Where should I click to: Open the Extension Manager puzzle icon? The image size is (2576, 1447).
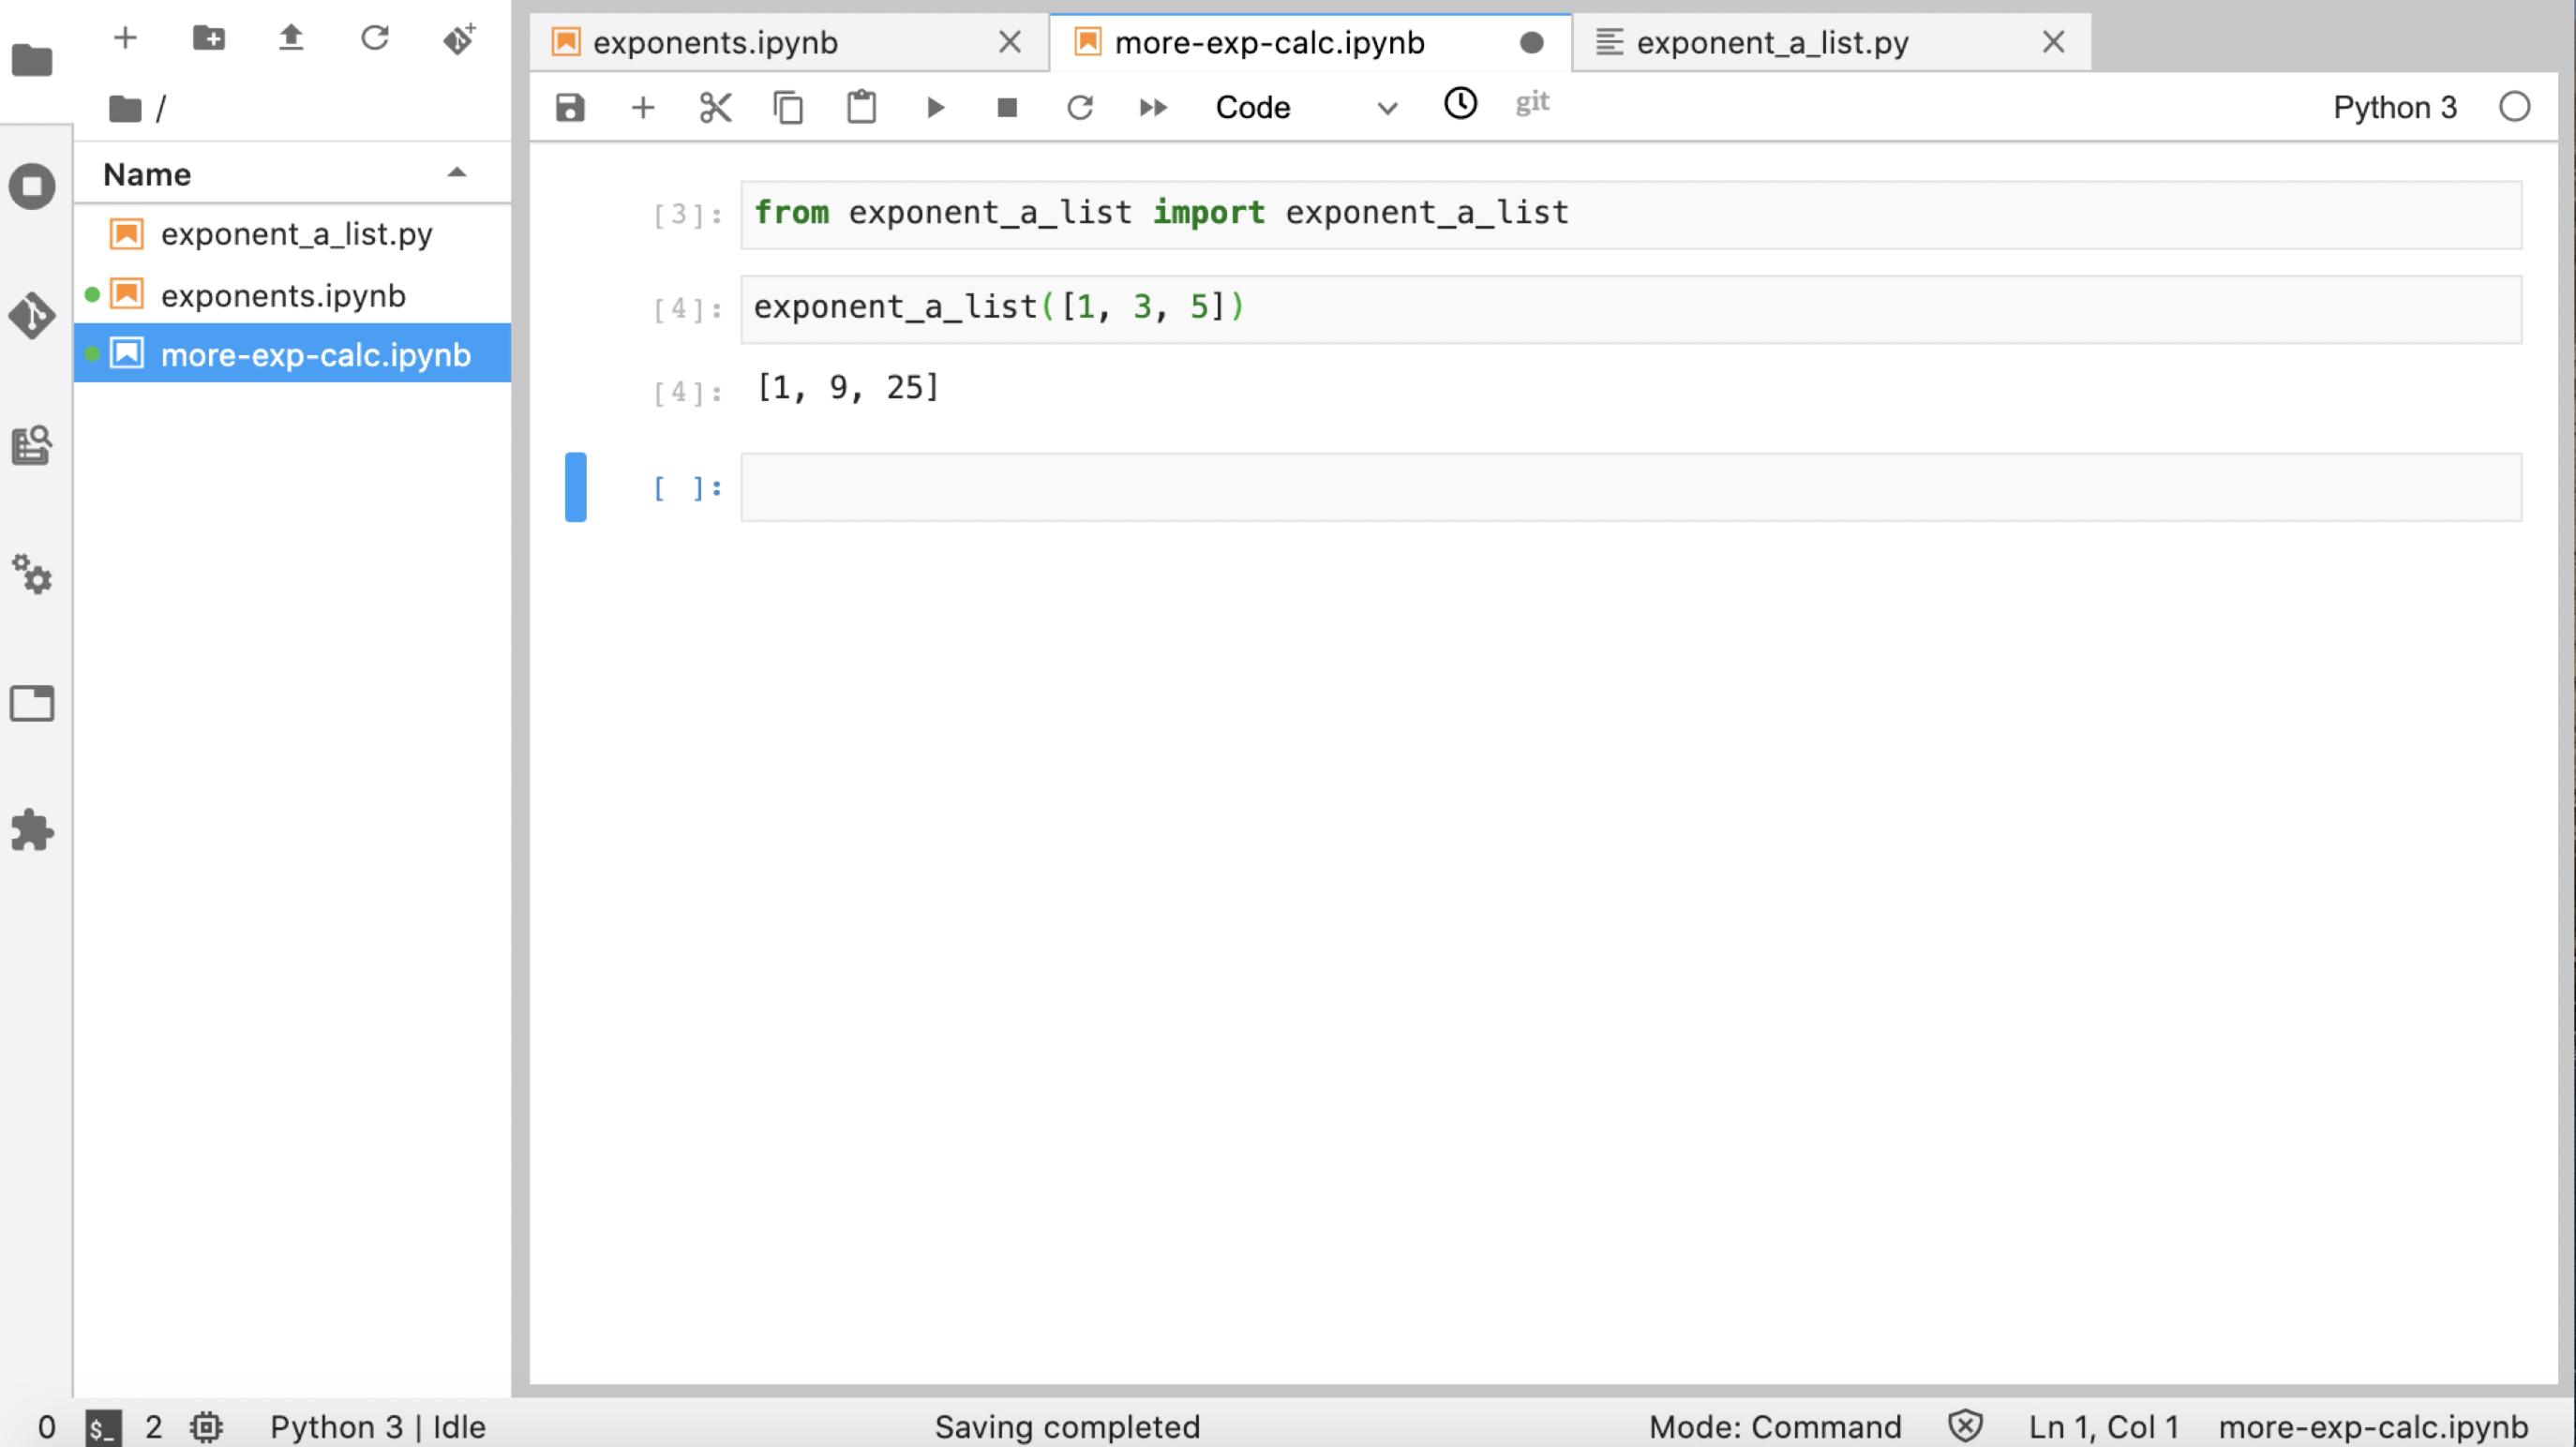click(x=32, y=830)
